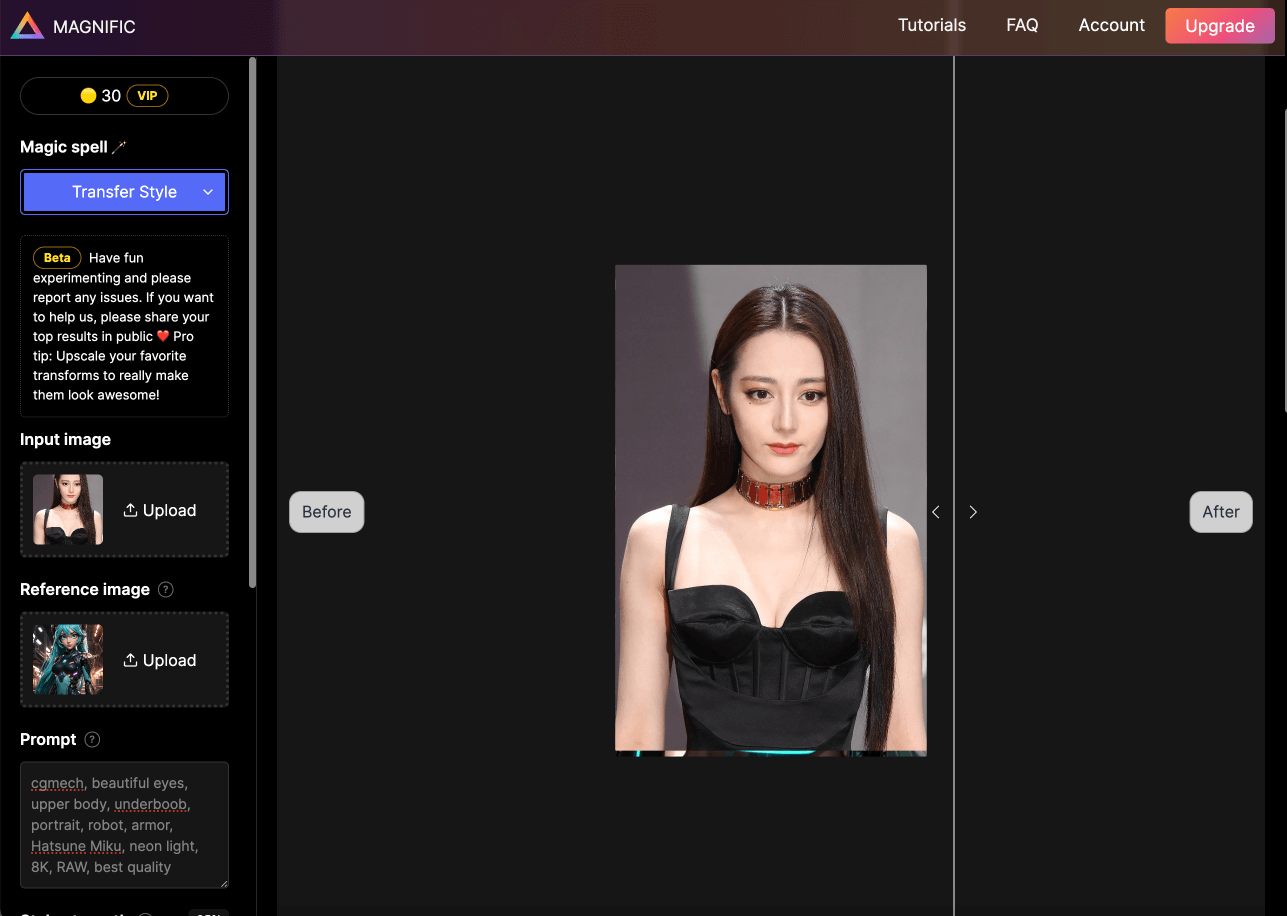Click the left arrow on comparison handle

pyautogui.click(x=936, y=512)
